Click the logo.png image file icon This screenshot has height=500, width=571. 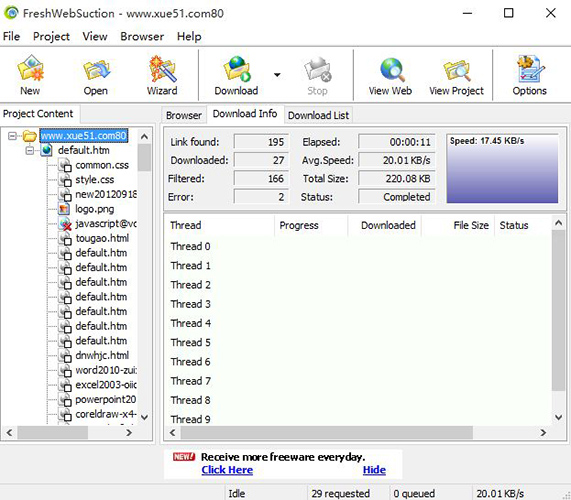click(x=64, y=209)
